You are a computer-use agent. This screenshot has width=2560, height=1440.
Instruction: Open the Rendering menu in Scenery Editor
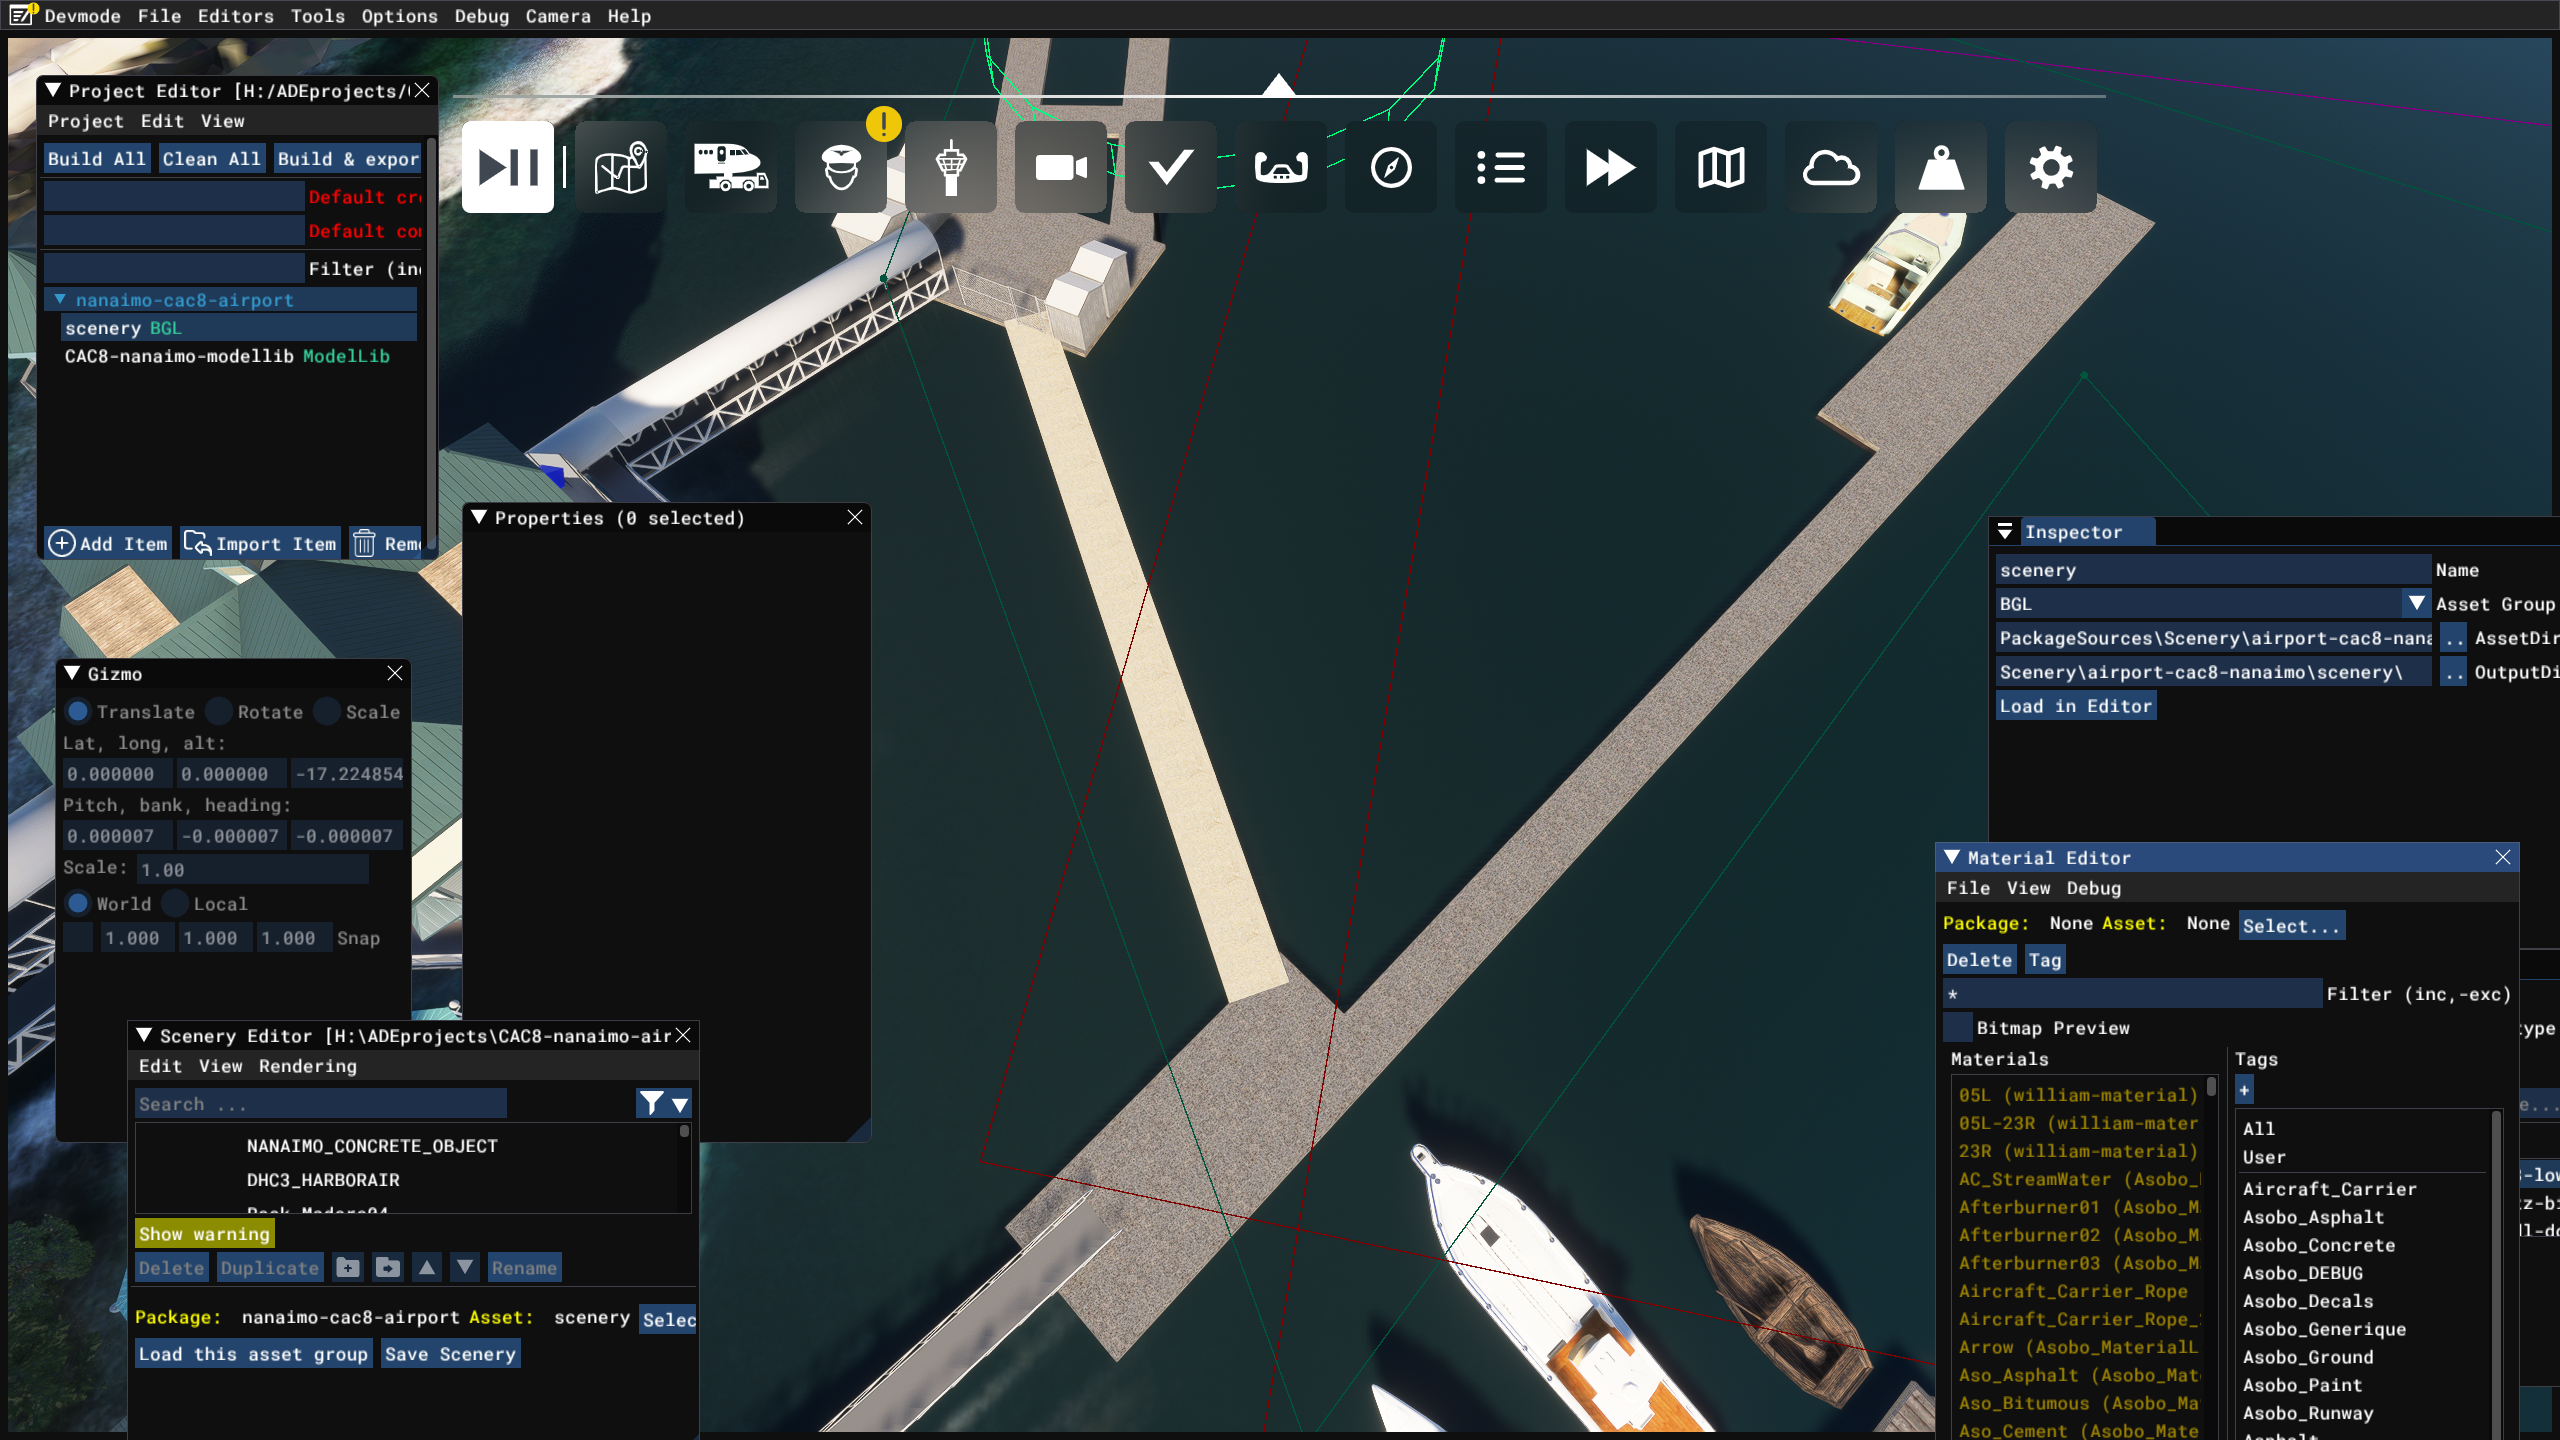click(x=307, y=1066)
